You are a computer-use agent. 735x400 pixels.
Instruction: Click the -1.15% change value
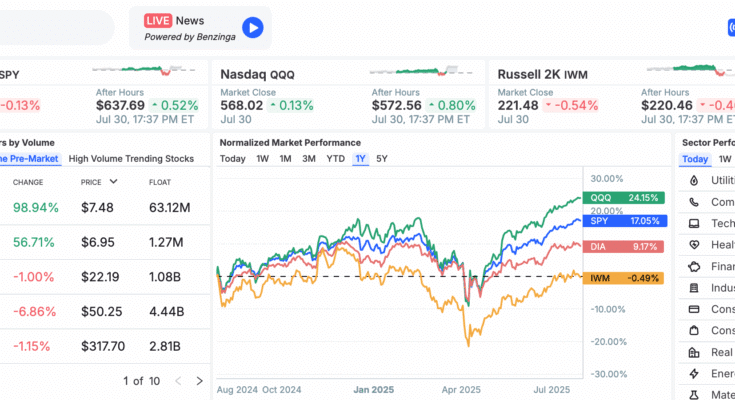[x=31, y=347]
